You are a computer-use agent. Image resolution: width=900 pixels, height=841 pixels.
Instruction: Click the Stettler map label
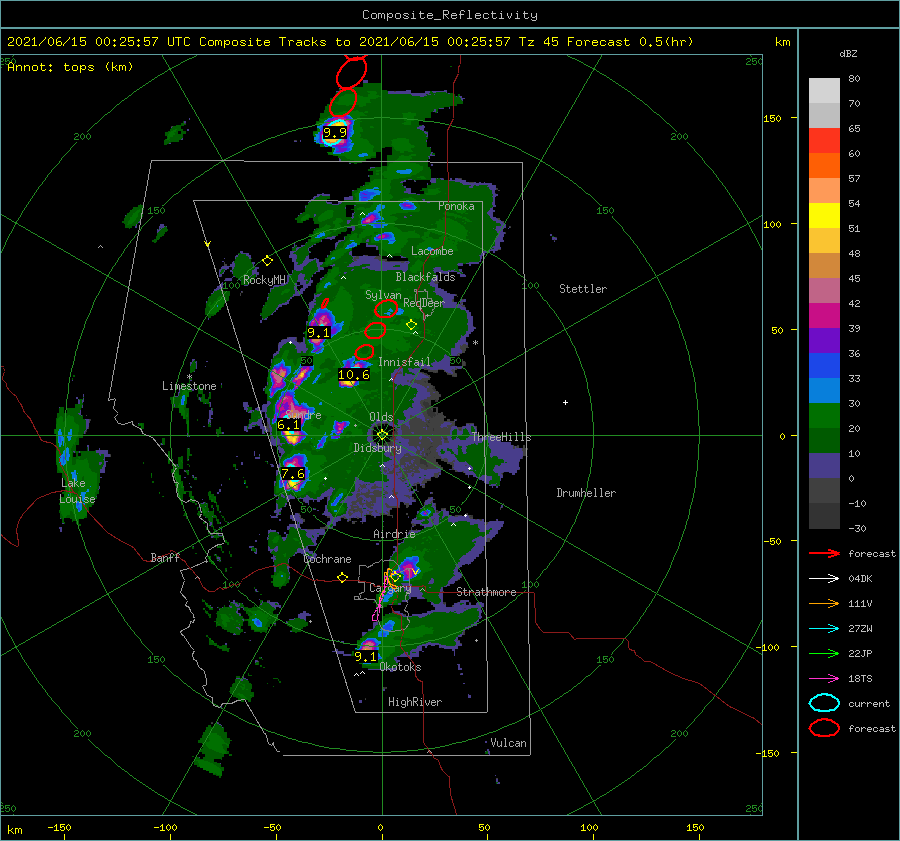583,289
